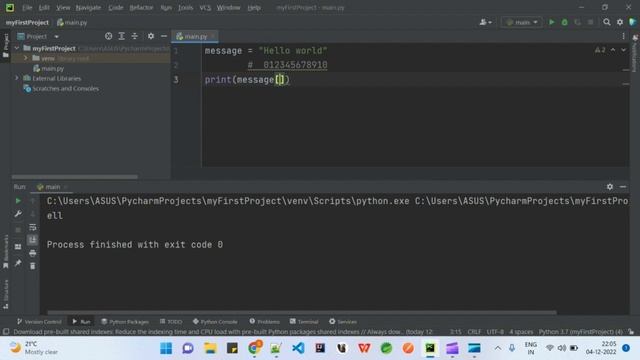
Task: Hide the Project tool window
Action: 164,36
